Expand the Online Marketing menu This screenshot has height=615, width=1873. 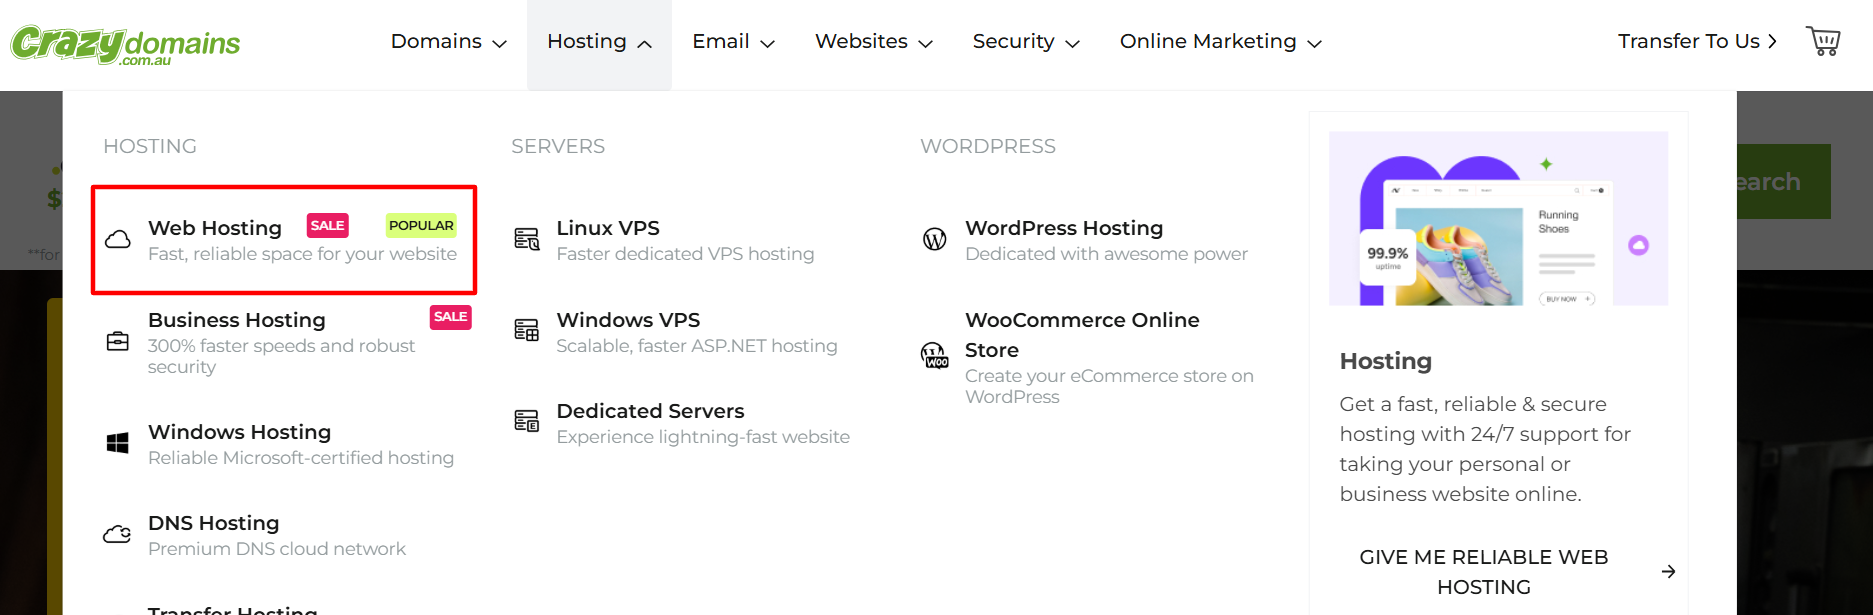(1221, 42)
